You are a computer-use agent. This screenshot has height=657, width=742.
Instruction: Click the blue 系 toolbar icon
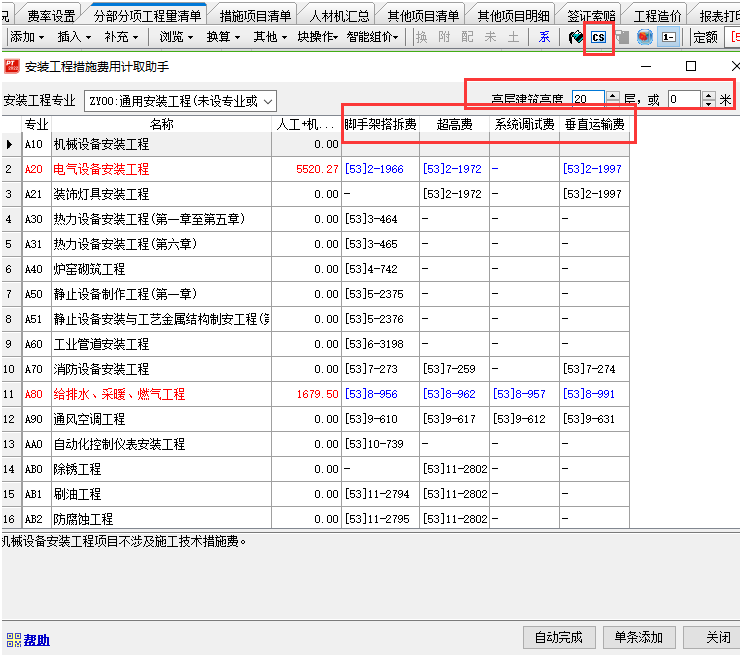tap(544, 37)
